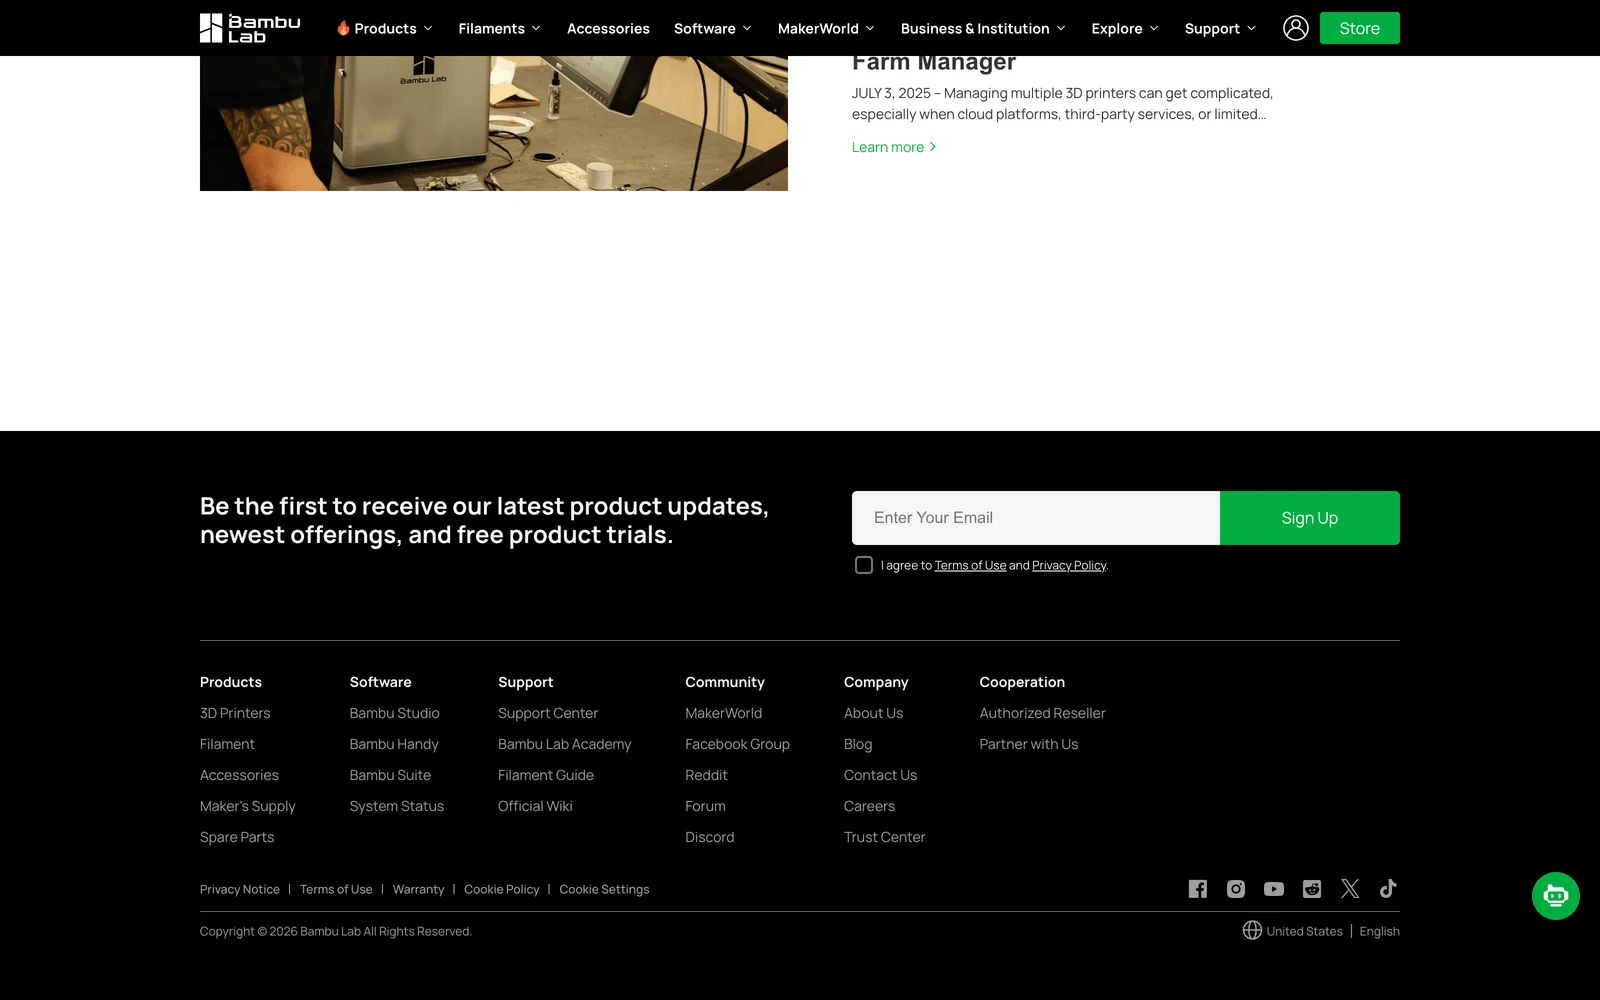Change language from English

pos(1379,931)
